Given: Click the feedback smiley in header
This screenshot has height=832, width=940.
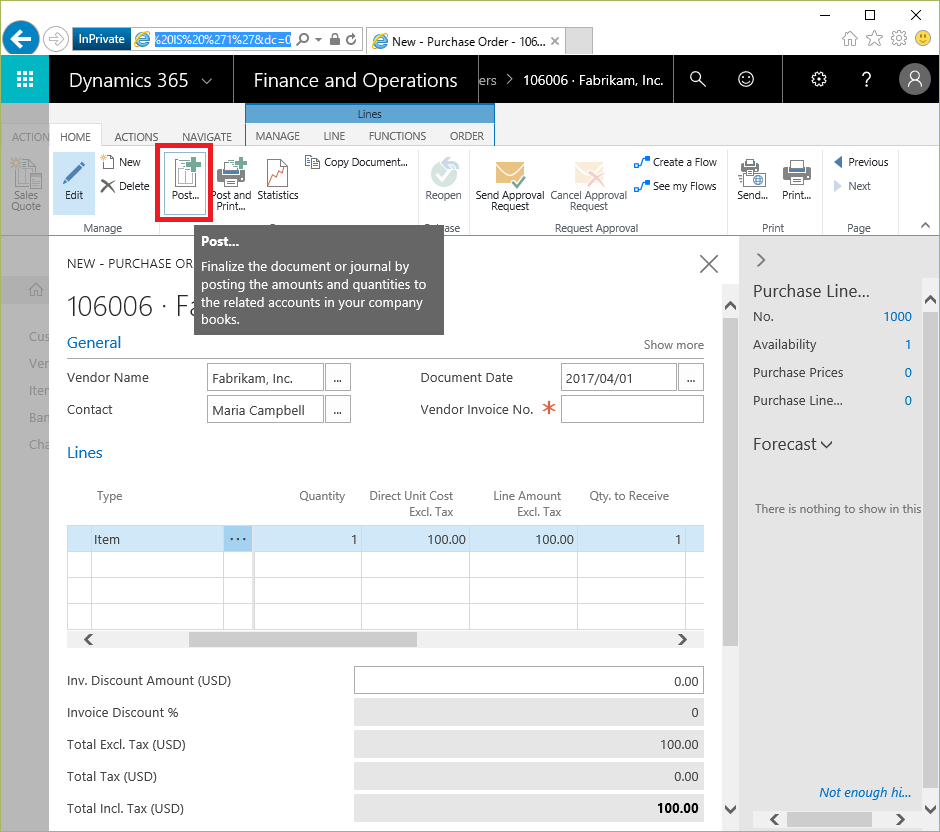Looking at the screenshot, I should (x=746, y=79).
